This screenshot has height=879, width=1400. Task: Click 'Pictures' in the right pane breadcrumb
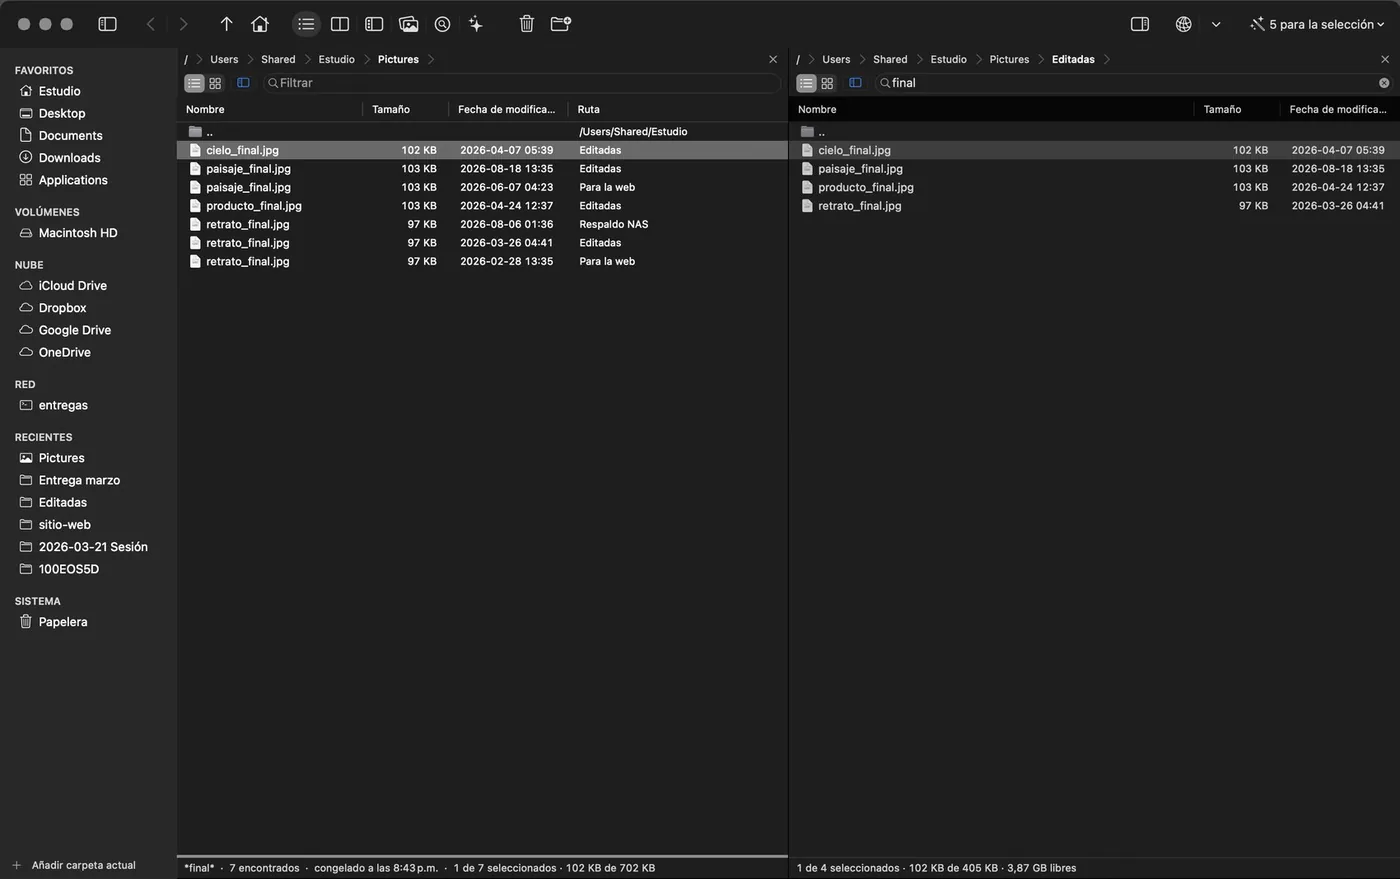tap(1009, 59)
